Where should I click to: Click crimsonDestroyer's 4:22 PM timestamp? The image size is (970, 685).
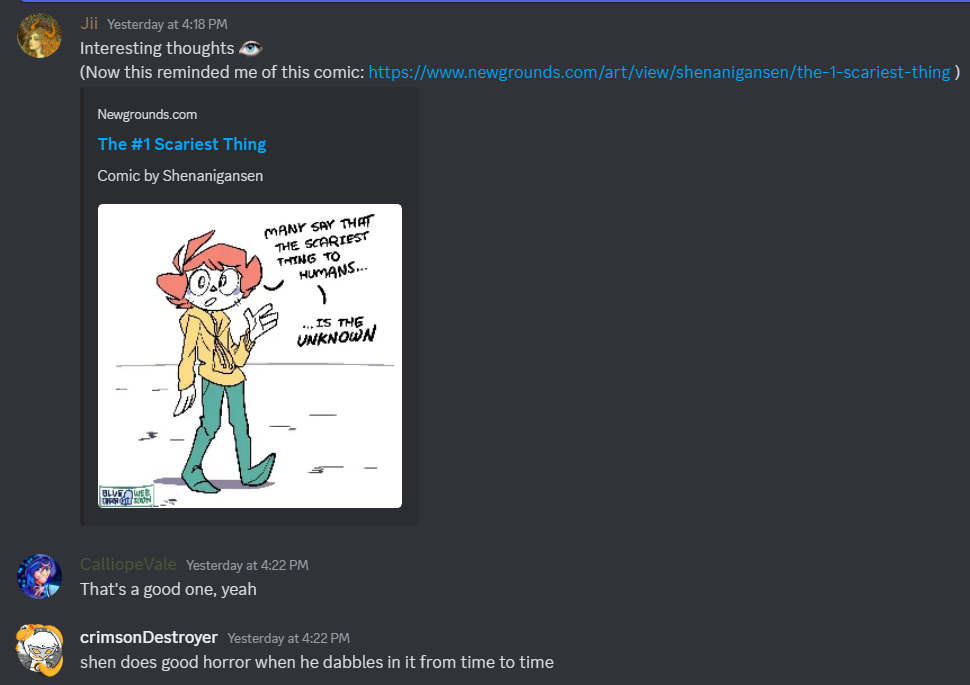tap(288, 638)
